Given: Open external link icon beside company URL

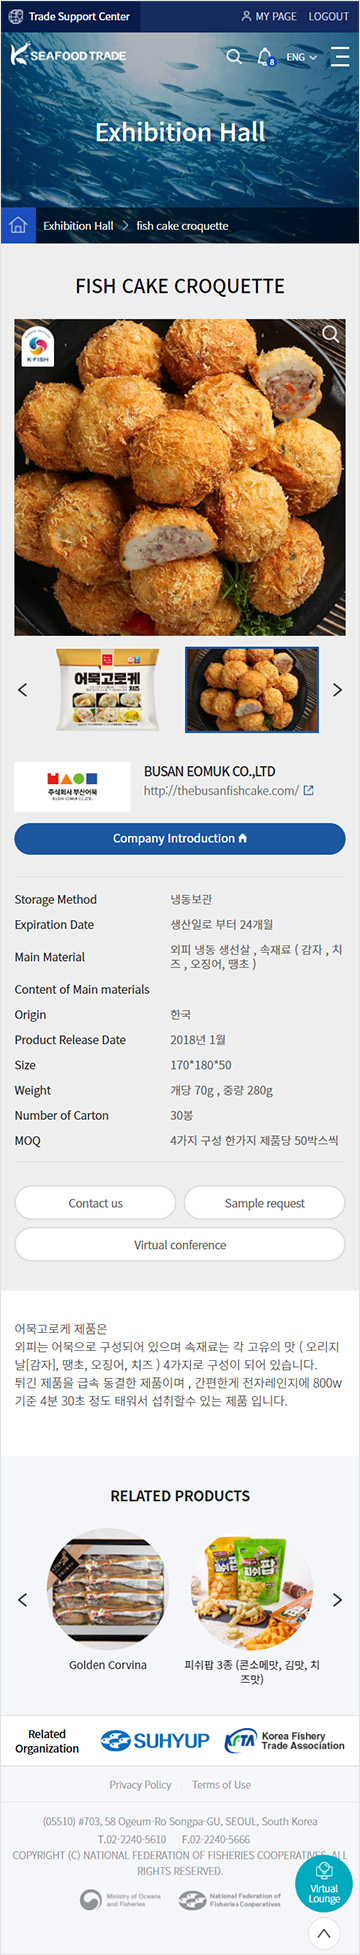Looking at the screenshot, I should [x=309, y=790].
